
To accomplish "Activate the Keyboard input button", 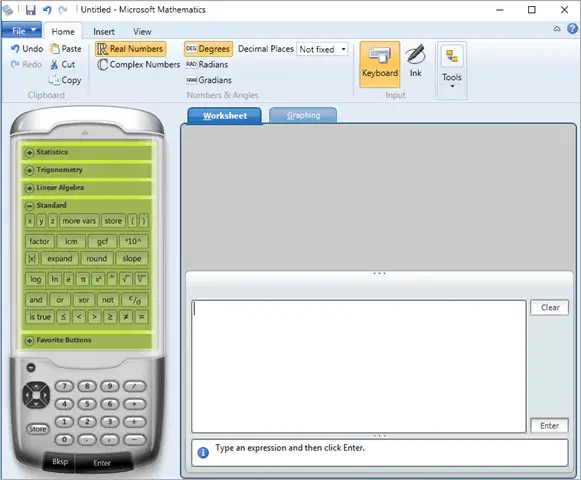I will (380, 64).
